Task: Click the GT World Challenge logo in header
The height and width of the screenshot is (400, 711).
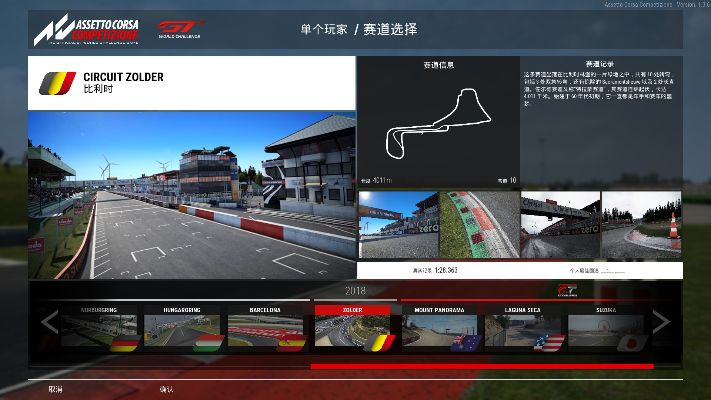Action: [x=180, y=29]
